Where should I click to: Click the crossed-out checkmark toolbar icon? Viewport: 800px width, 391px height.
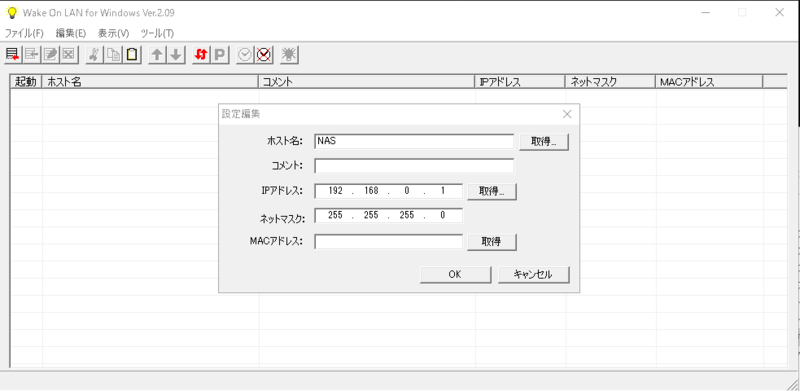click(264, 55)
